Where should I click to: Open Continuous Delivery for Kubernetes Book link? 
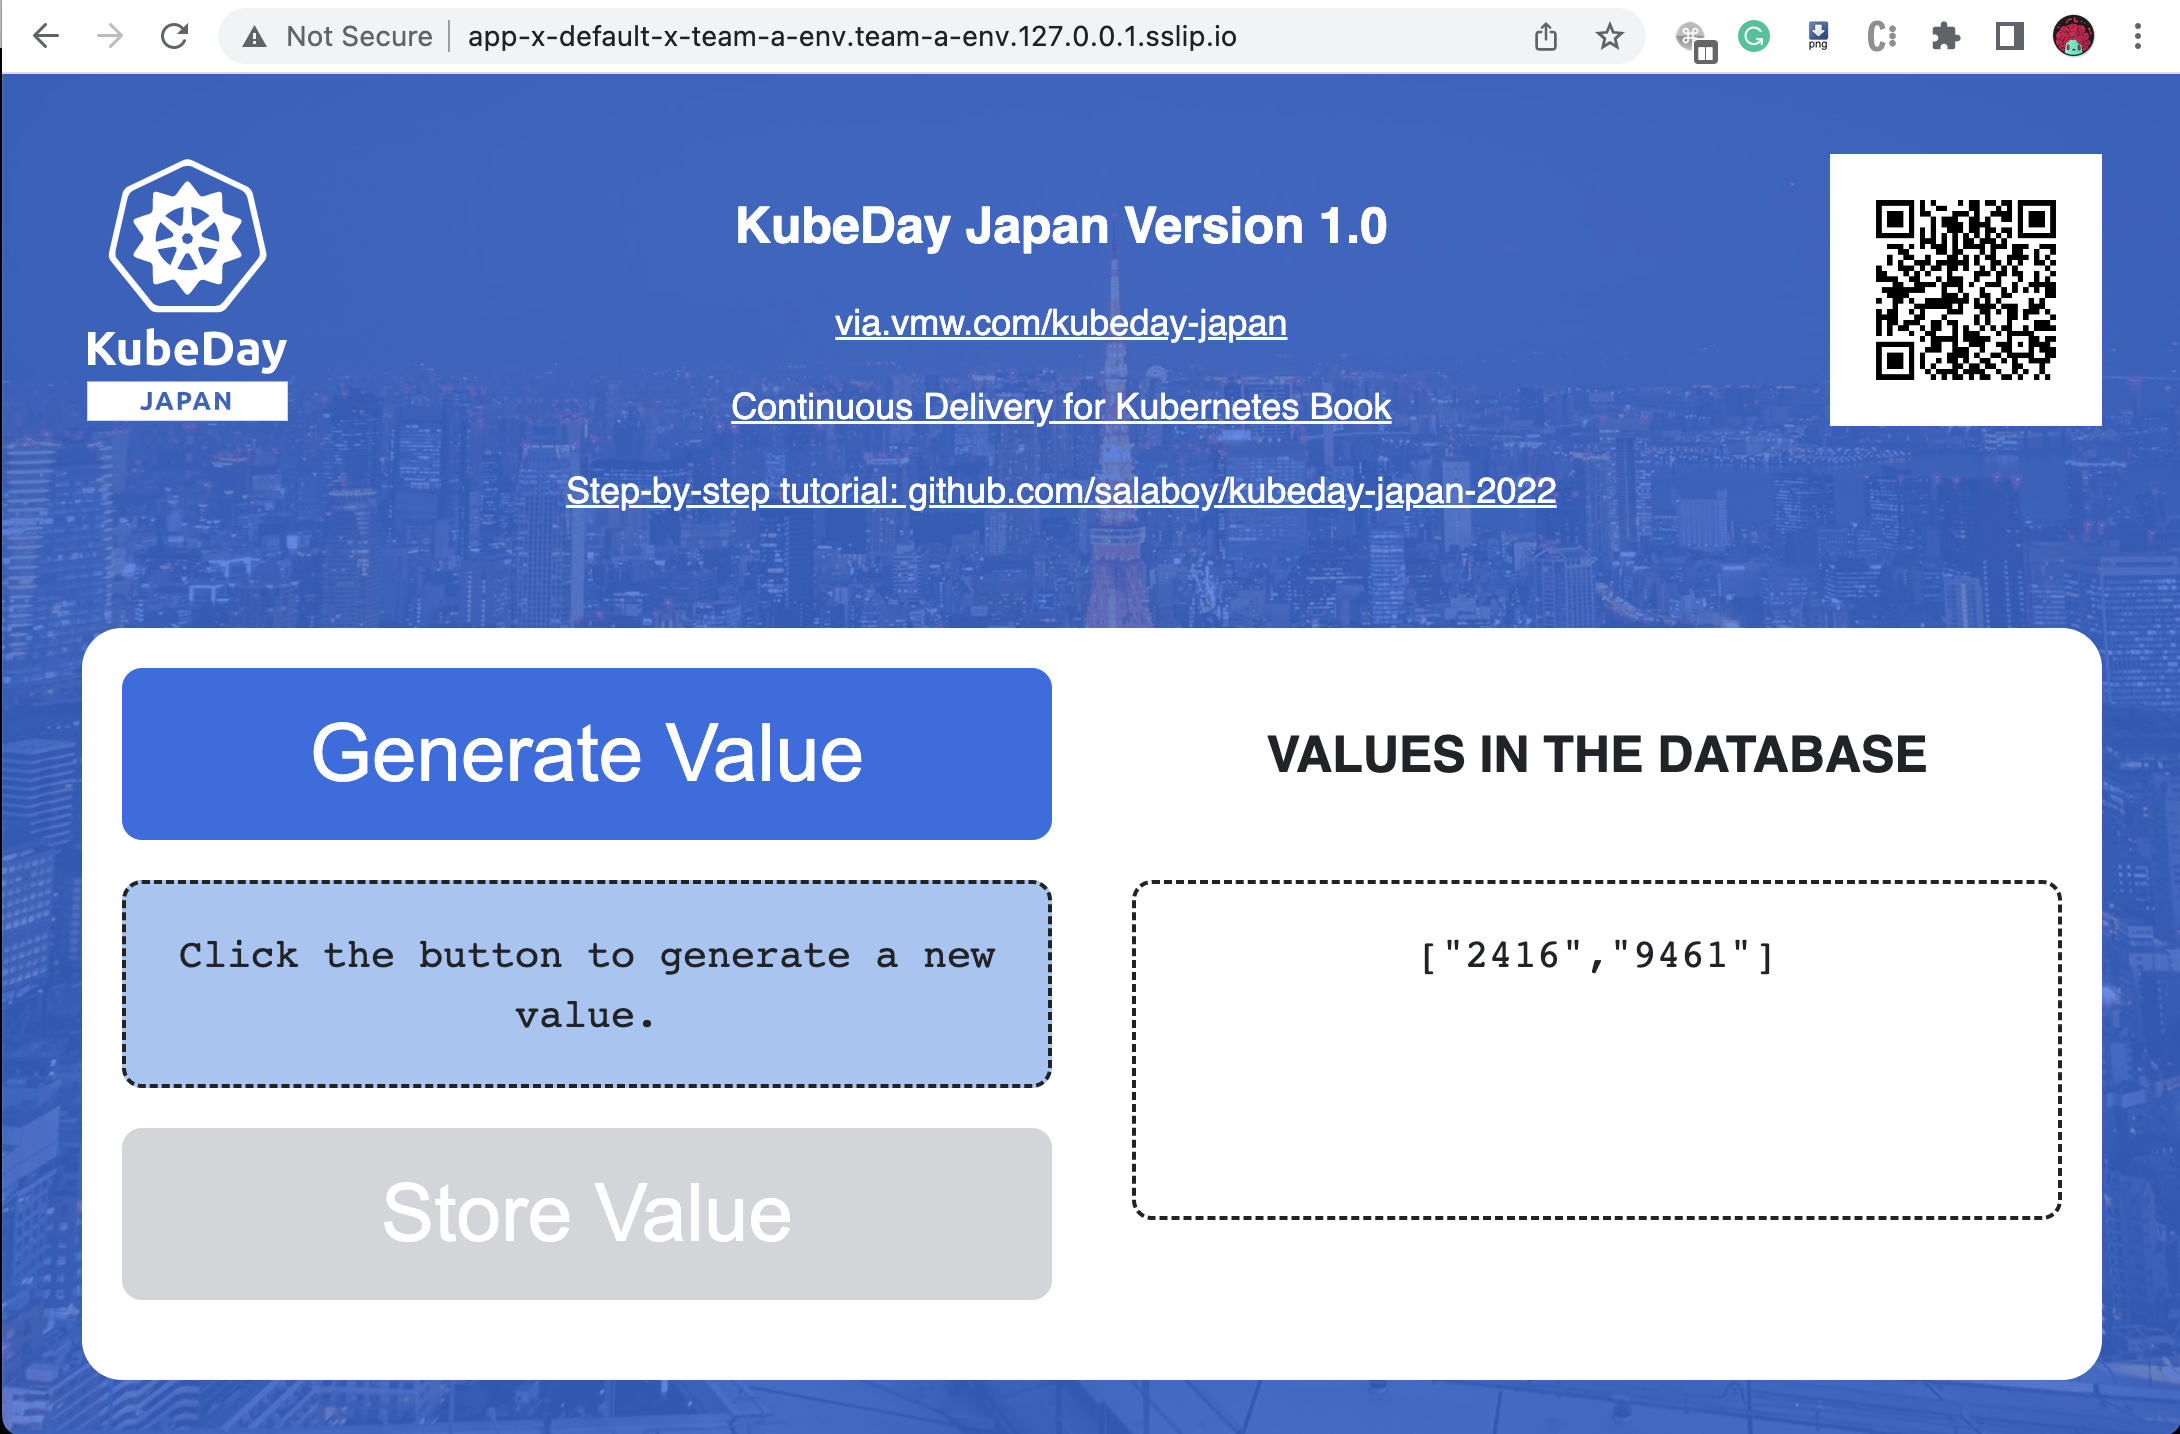tap(1060, 407)
